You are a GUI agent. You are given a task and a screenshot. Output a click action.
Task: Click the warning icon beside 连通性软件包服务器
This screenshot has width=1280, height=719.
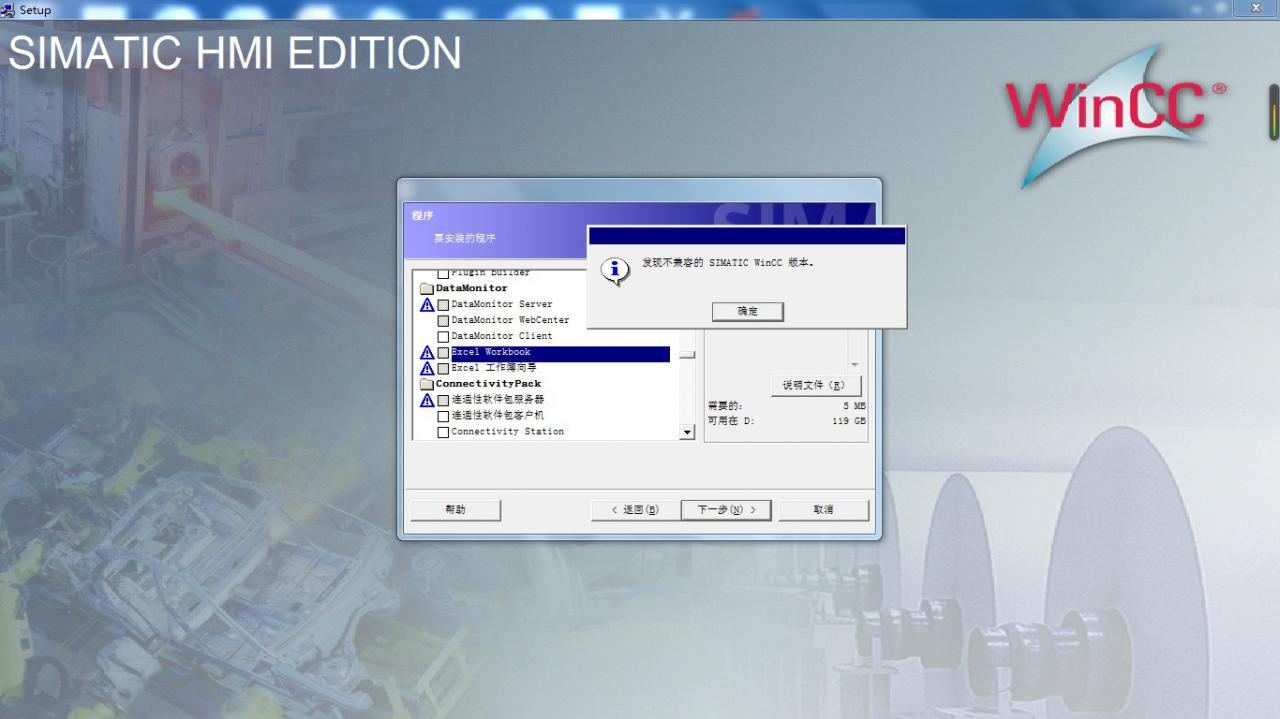427,400
